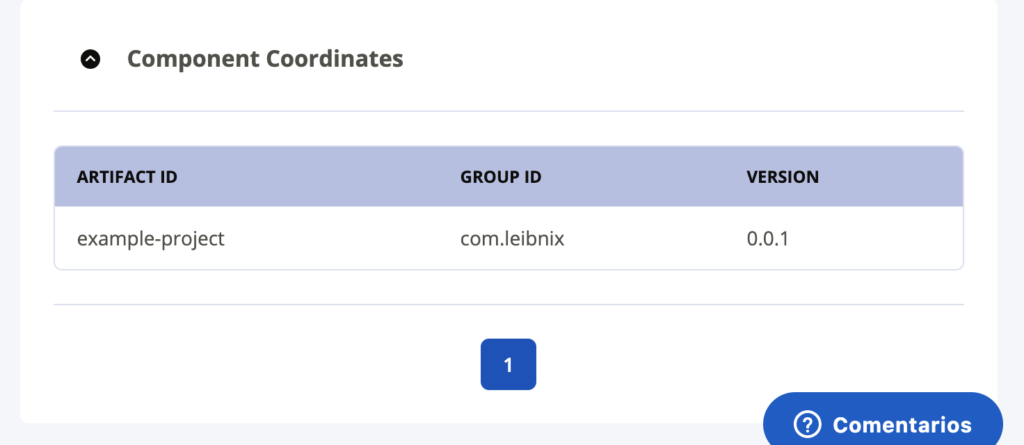Click blank space left of page 1 button
The width and height of the screenshot is (1024, 445).
300,365
